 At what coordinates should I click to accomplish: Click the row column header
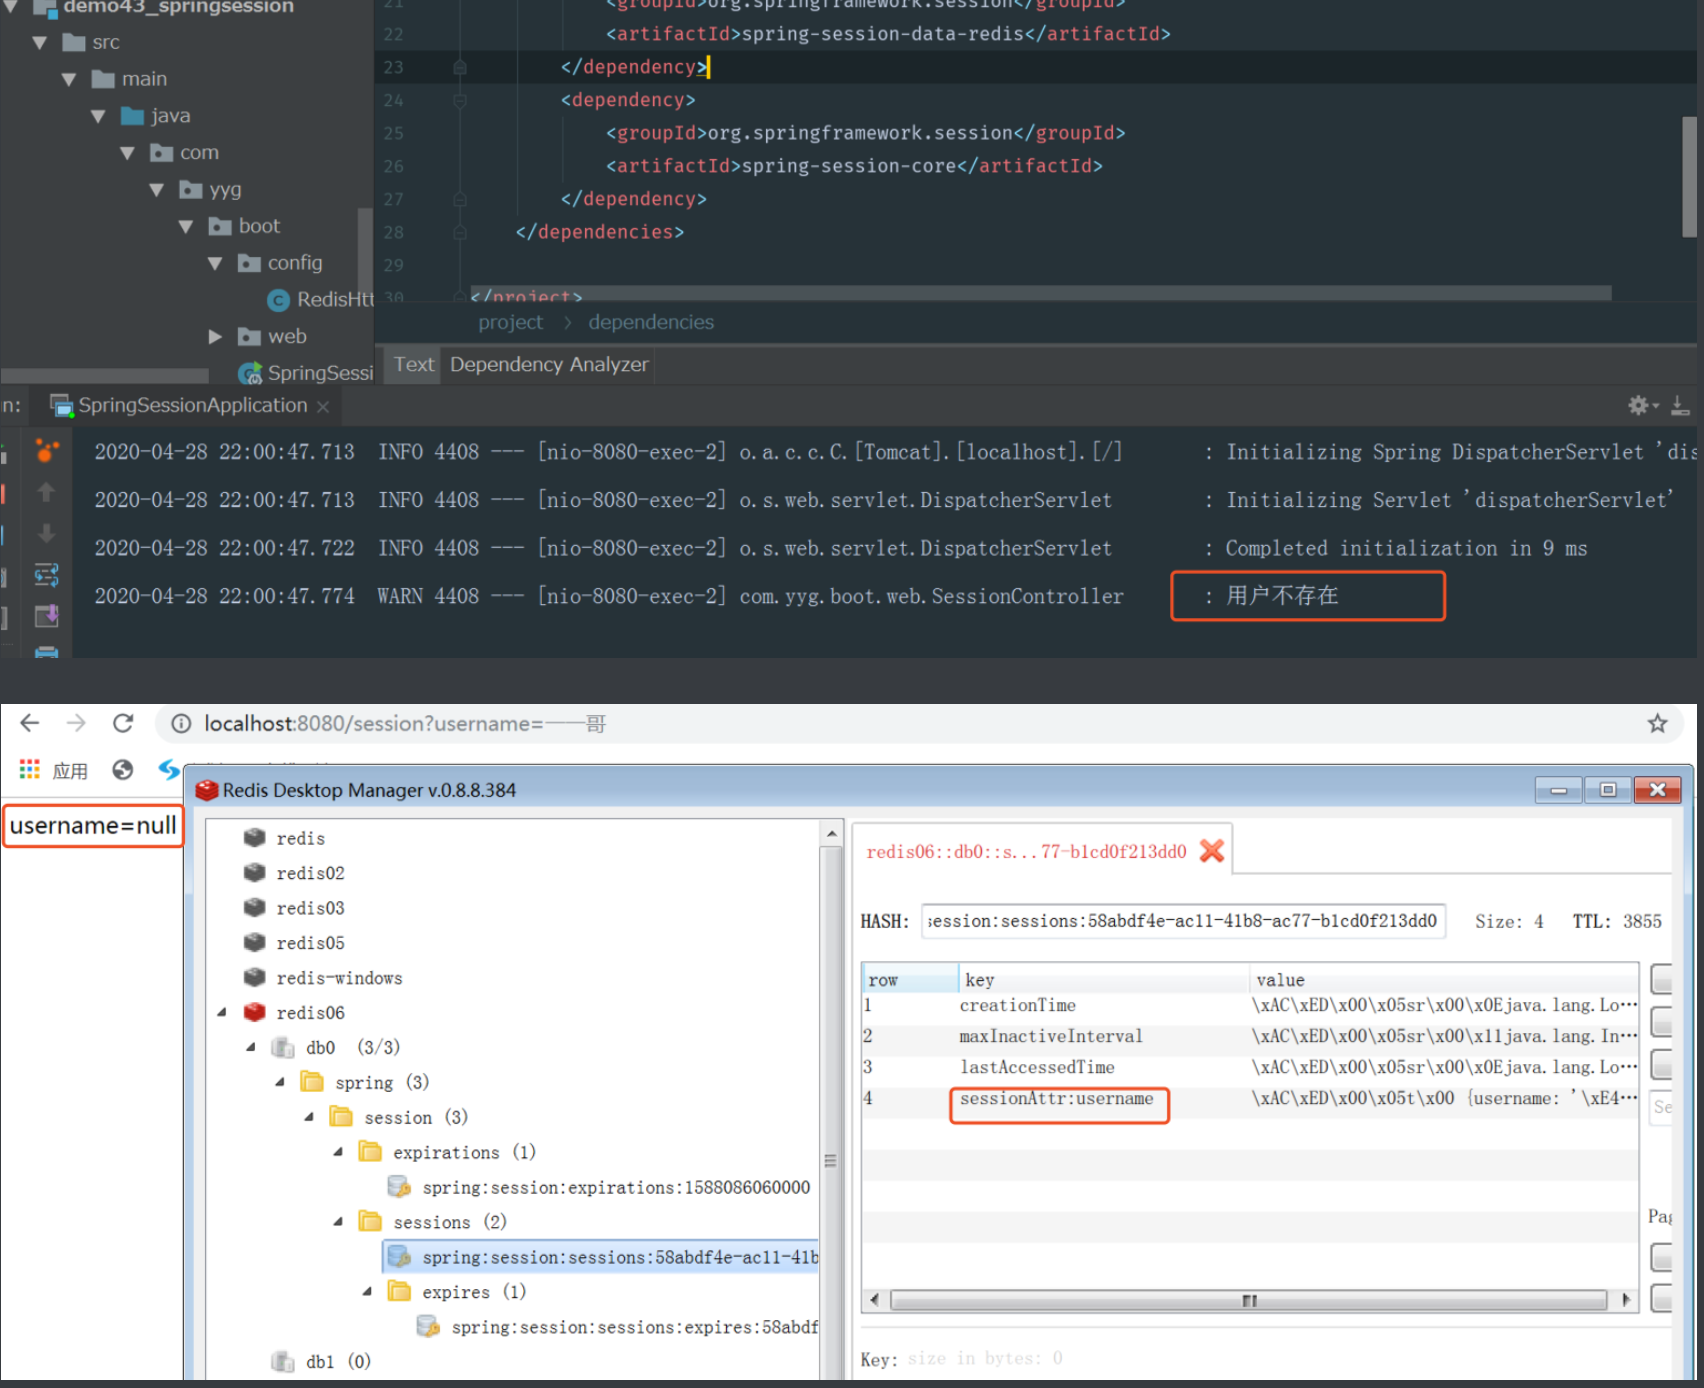[910, 979]
